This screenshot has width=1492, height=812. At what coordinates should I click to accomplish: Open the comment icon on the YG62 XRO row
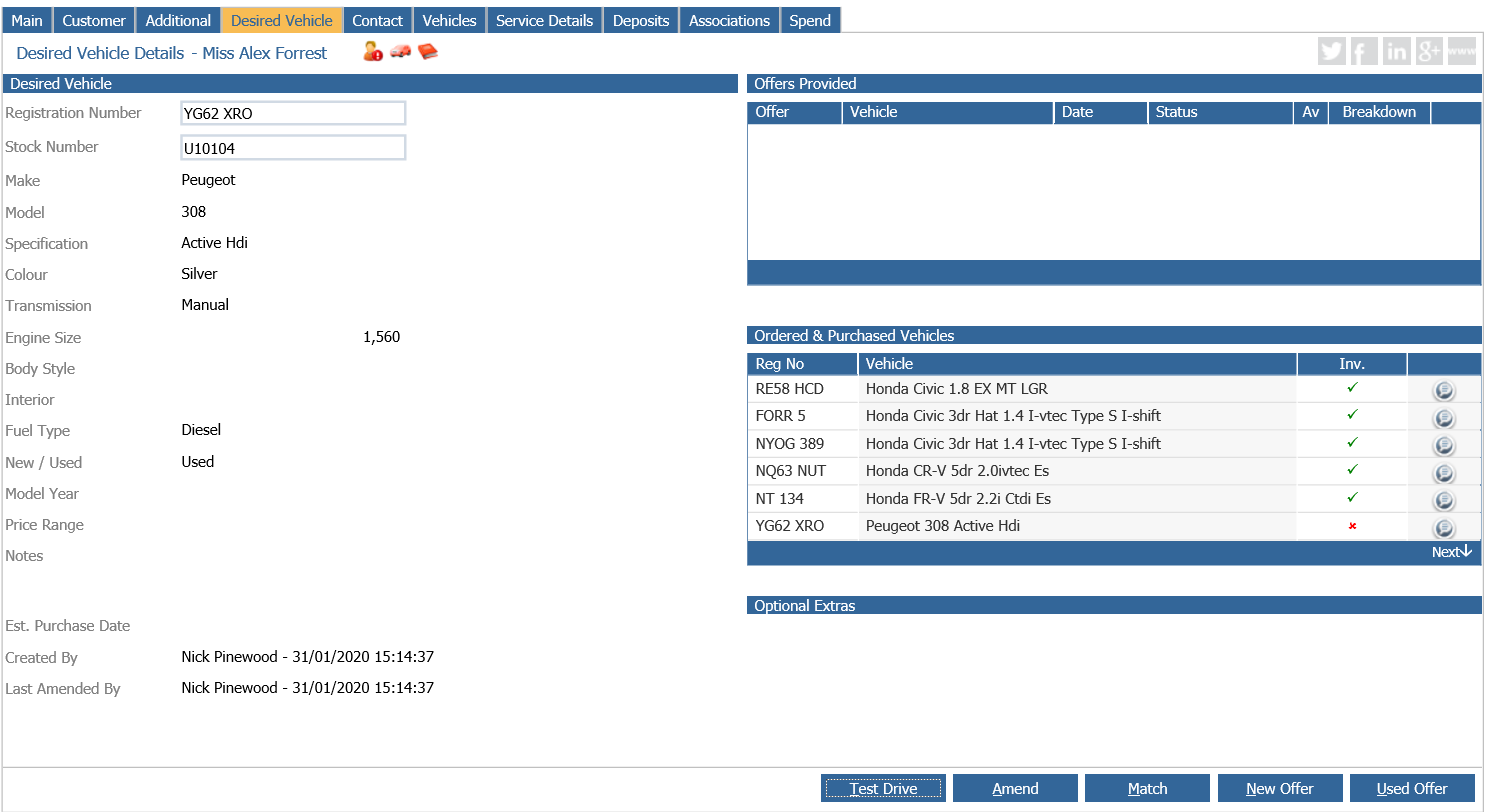(x=1444, y=526)
